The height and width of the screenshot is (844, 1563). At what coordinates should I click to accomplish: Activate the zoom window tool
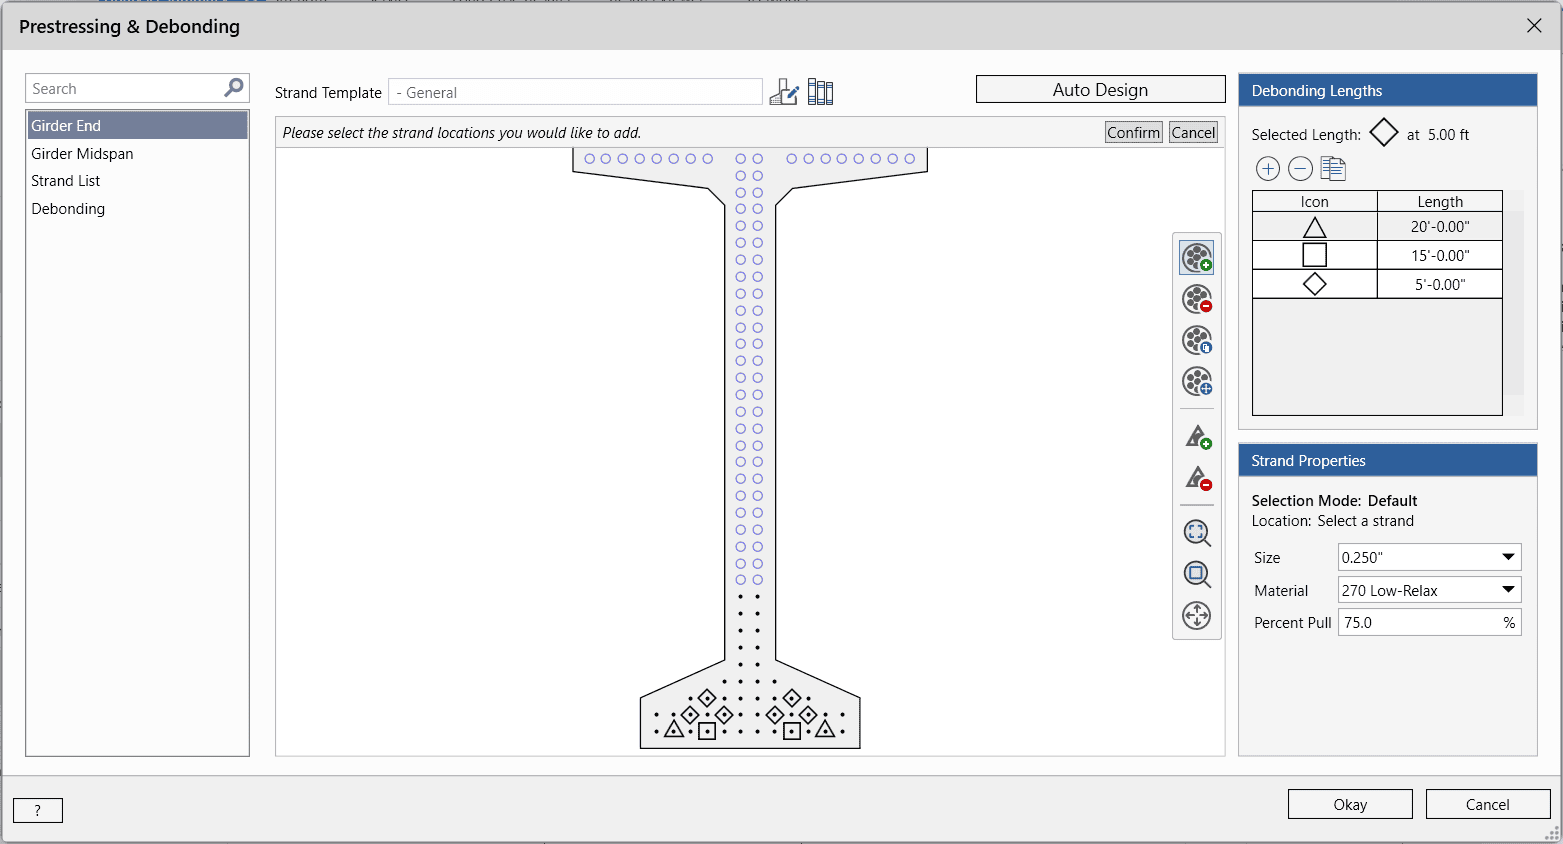tap(1197, 574)
